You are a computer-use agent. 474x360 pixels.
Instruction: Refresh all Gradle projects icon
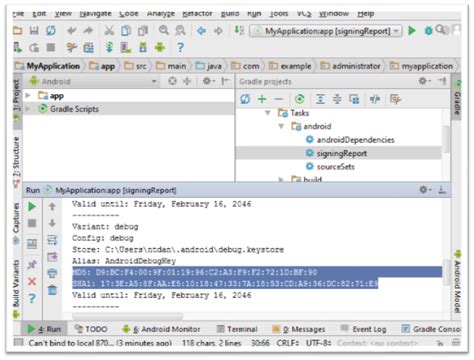[x=245, y=99]
